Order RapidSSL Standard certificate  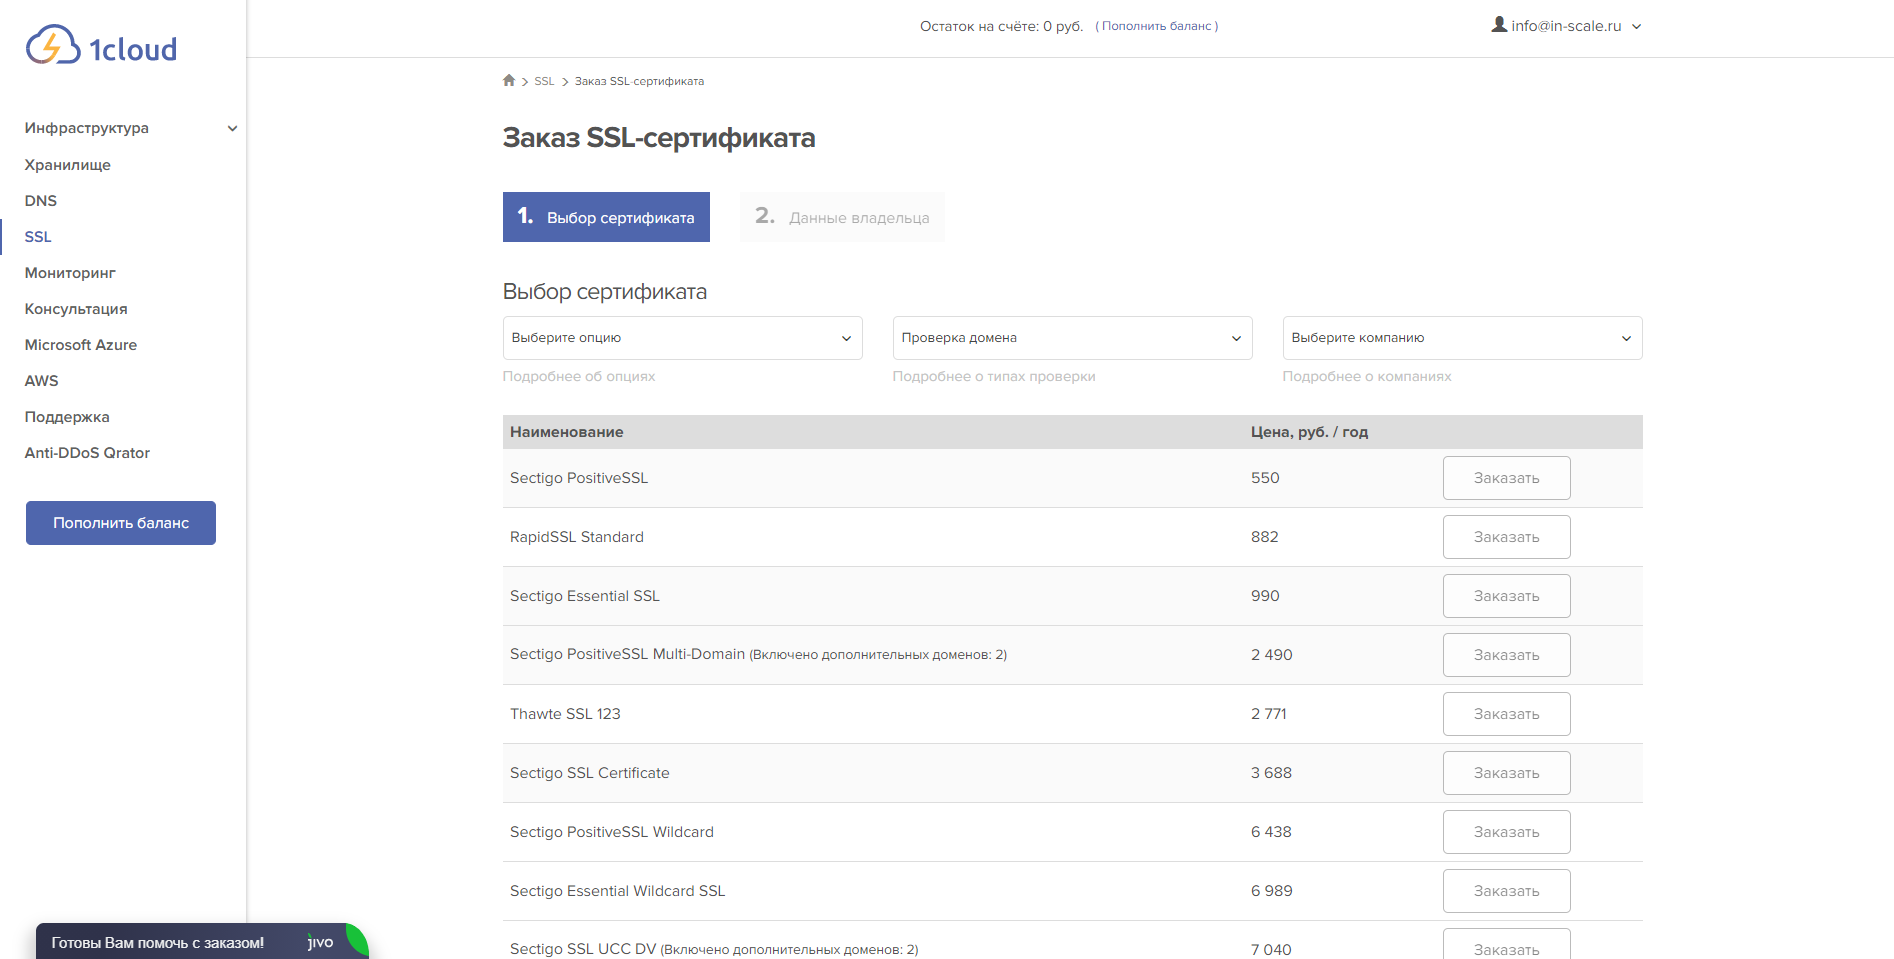coord(1506,537)
